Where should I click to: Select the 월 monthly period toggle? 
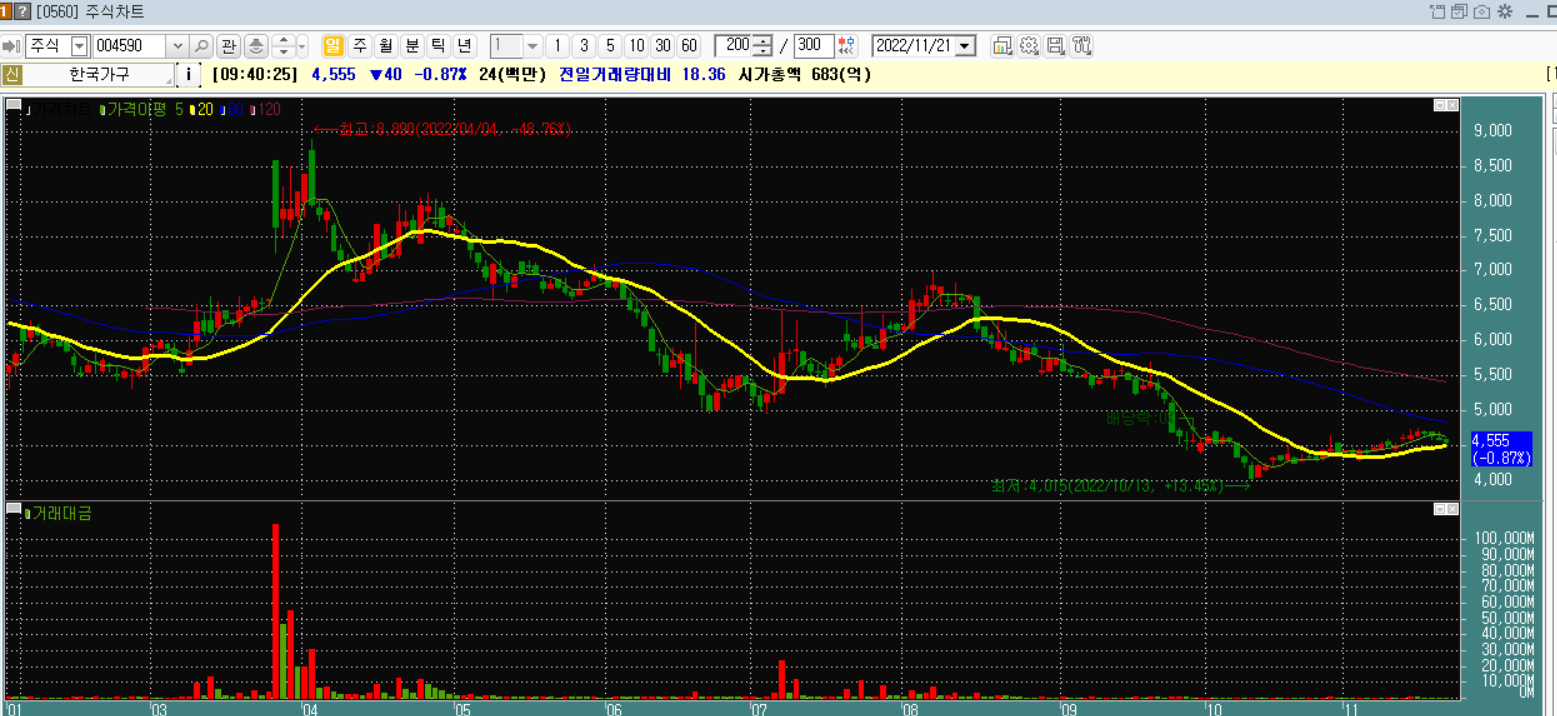coord(386,46)
